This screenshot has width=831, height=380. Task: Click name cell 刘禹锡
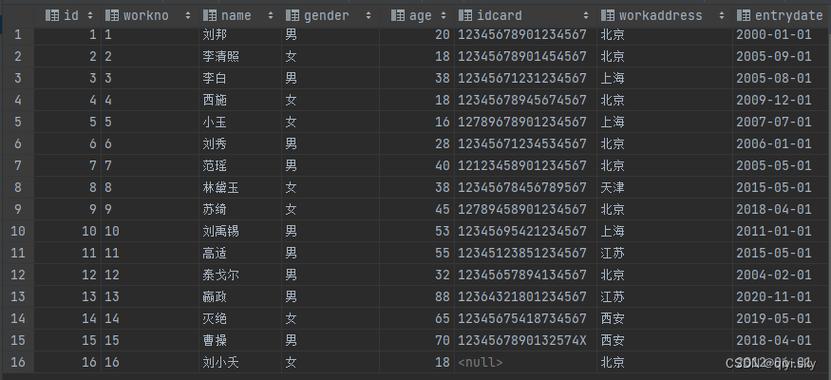[x=221, y=231]
